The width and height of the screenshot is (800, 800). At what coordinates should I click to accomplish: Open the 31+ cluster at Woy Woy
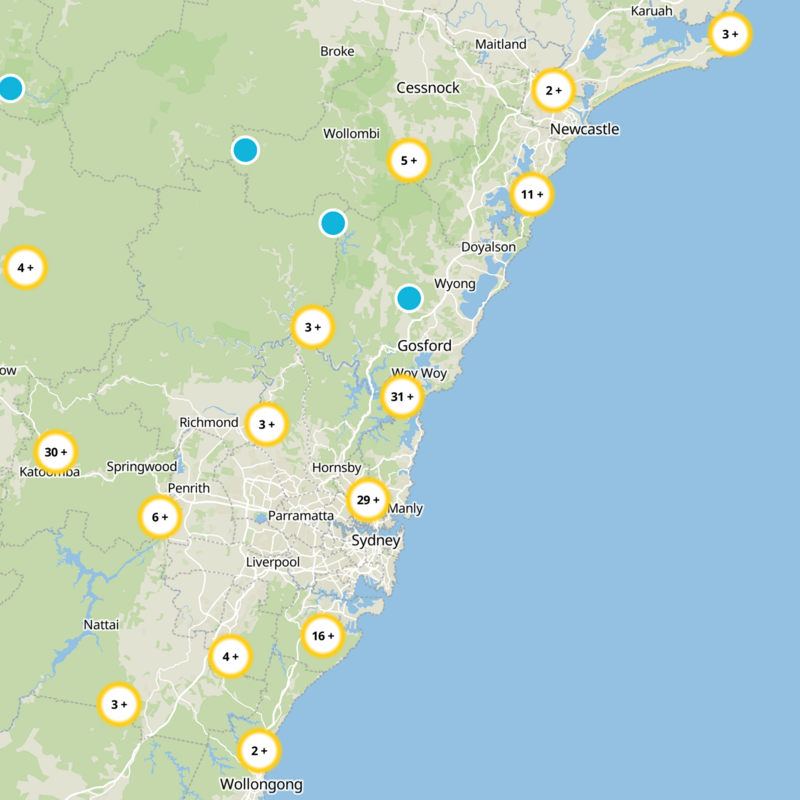click(402, 396)
